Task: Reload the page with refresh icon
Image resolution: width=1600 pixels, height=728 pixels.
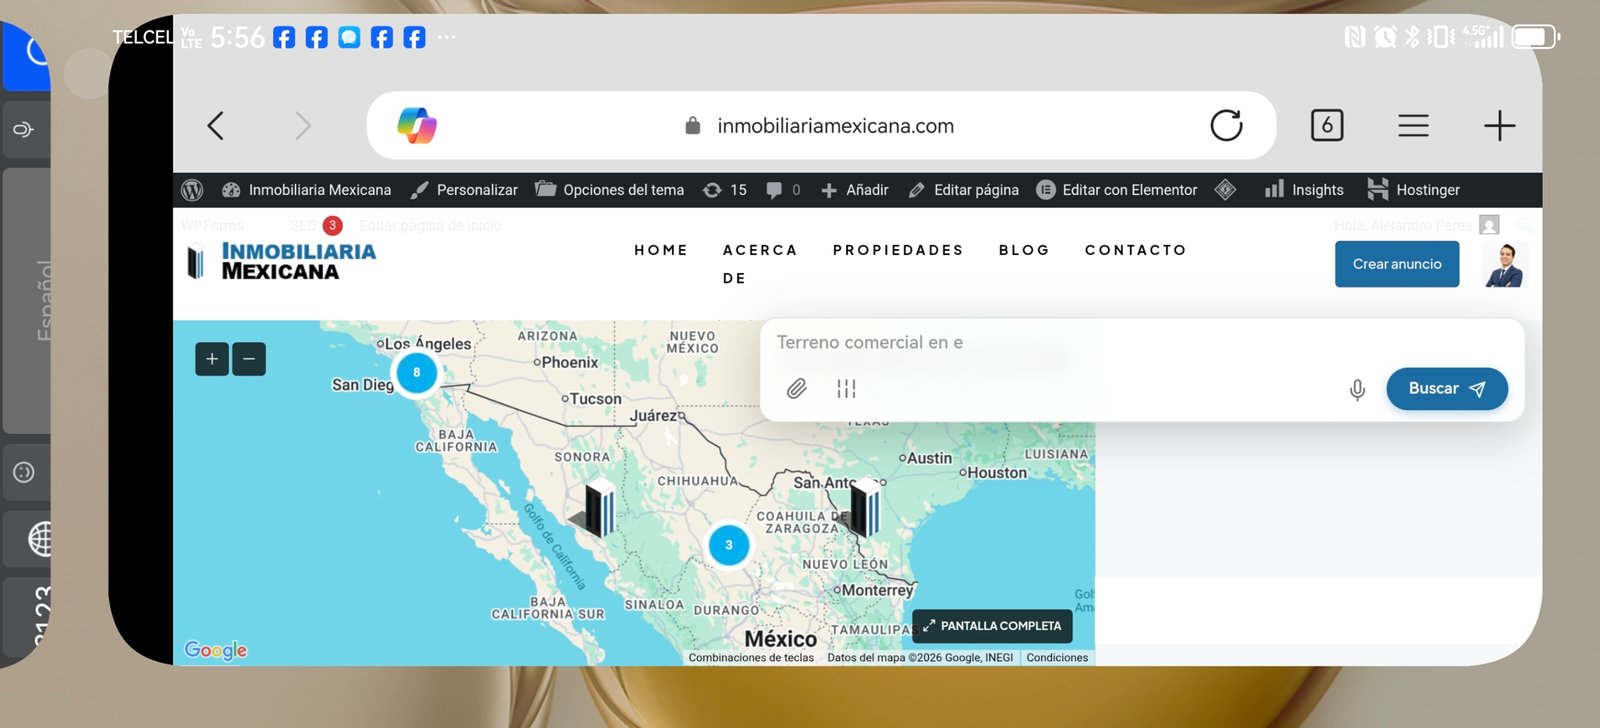Action: (1226, 126)
